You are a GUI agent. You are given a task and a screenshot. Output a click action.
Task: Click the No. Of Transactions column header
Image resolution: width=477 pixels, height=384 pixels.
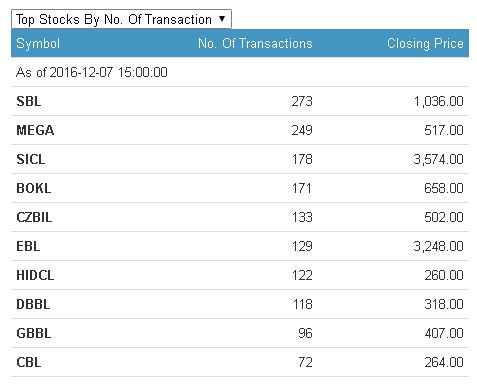click(x=255, y=43)
